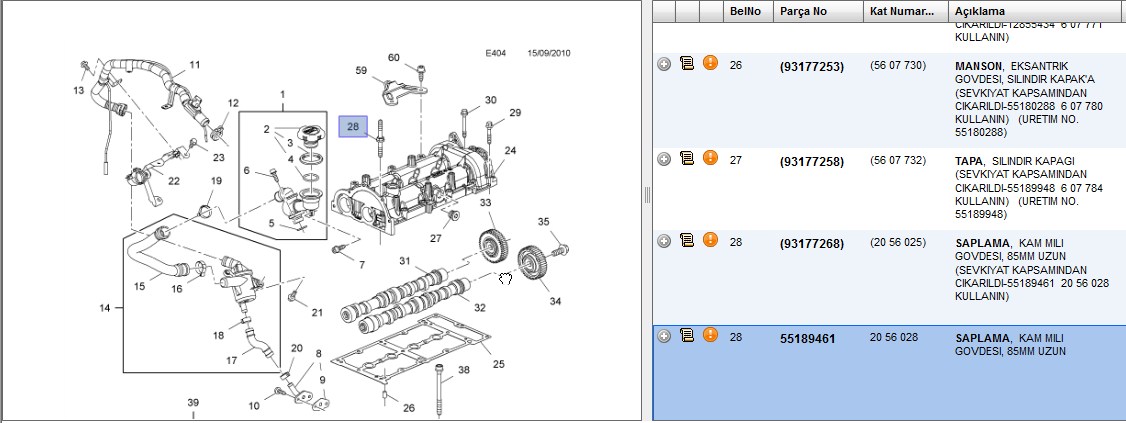This screenshot has width=1126, height=423.
Task: Select catalog number (56 07 732)
Action: point(898,160)
